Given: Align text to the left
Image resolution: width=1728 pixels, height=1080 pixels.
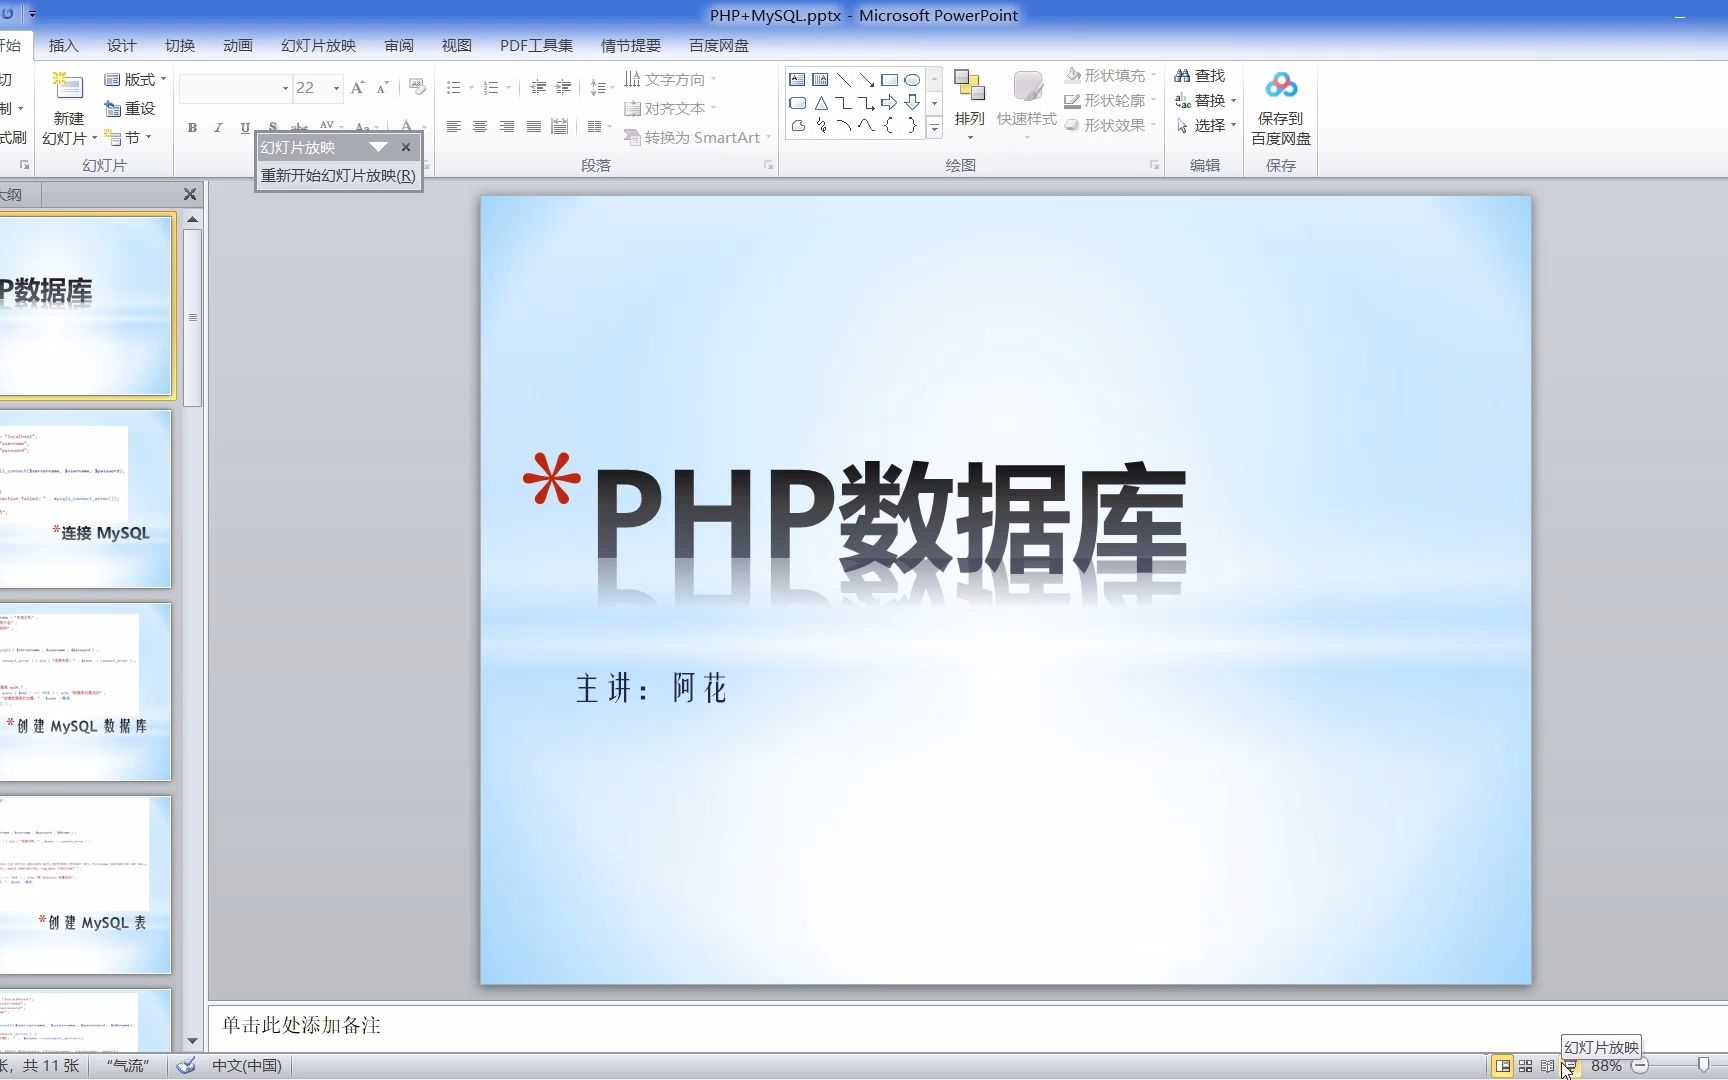Looking at the screenshot, I should pos(453,127).
